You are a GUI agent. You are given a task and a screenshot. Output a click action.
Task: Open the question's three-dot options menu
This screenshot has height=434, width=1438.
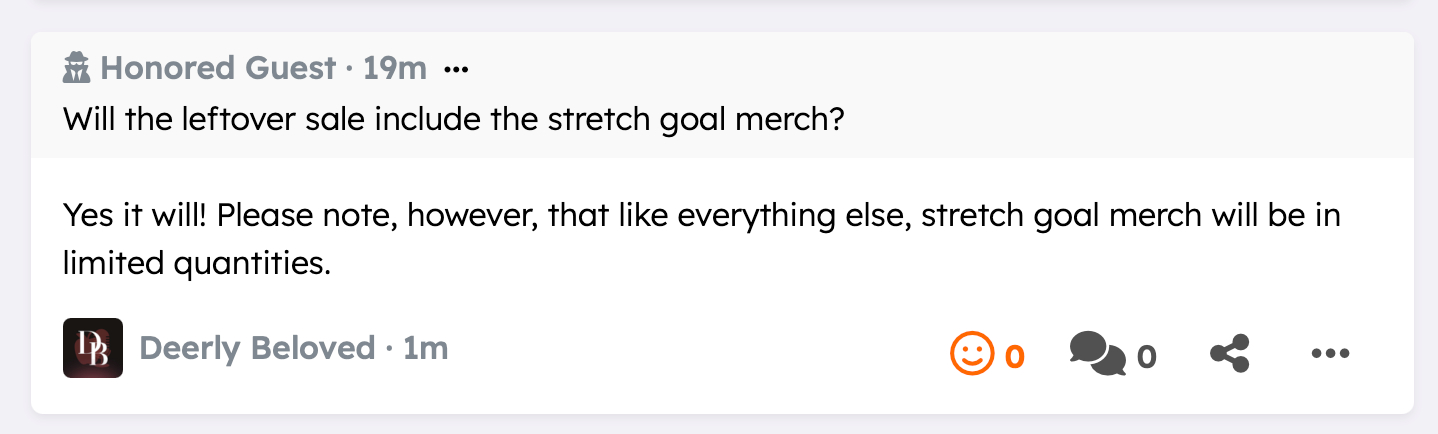click(456, 69)
